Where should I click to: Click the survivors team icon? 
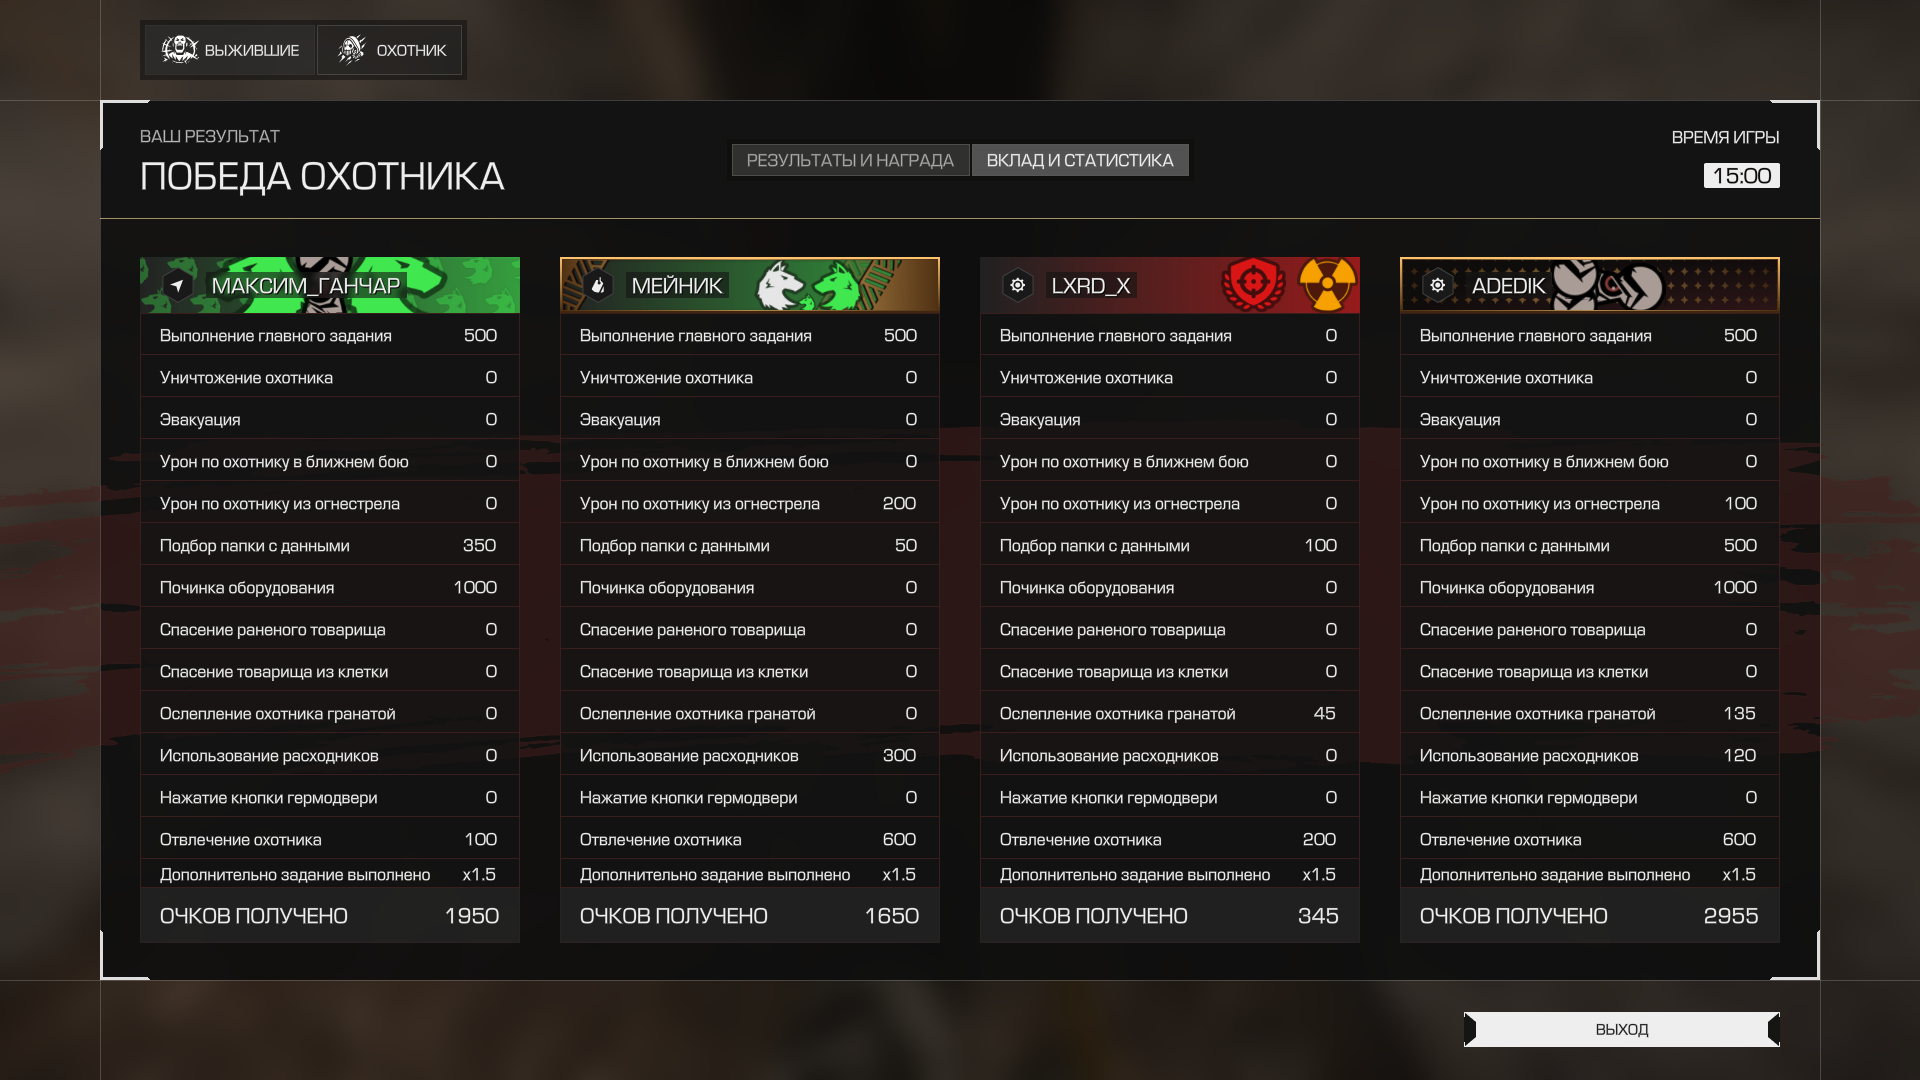[x=179, y=50]
